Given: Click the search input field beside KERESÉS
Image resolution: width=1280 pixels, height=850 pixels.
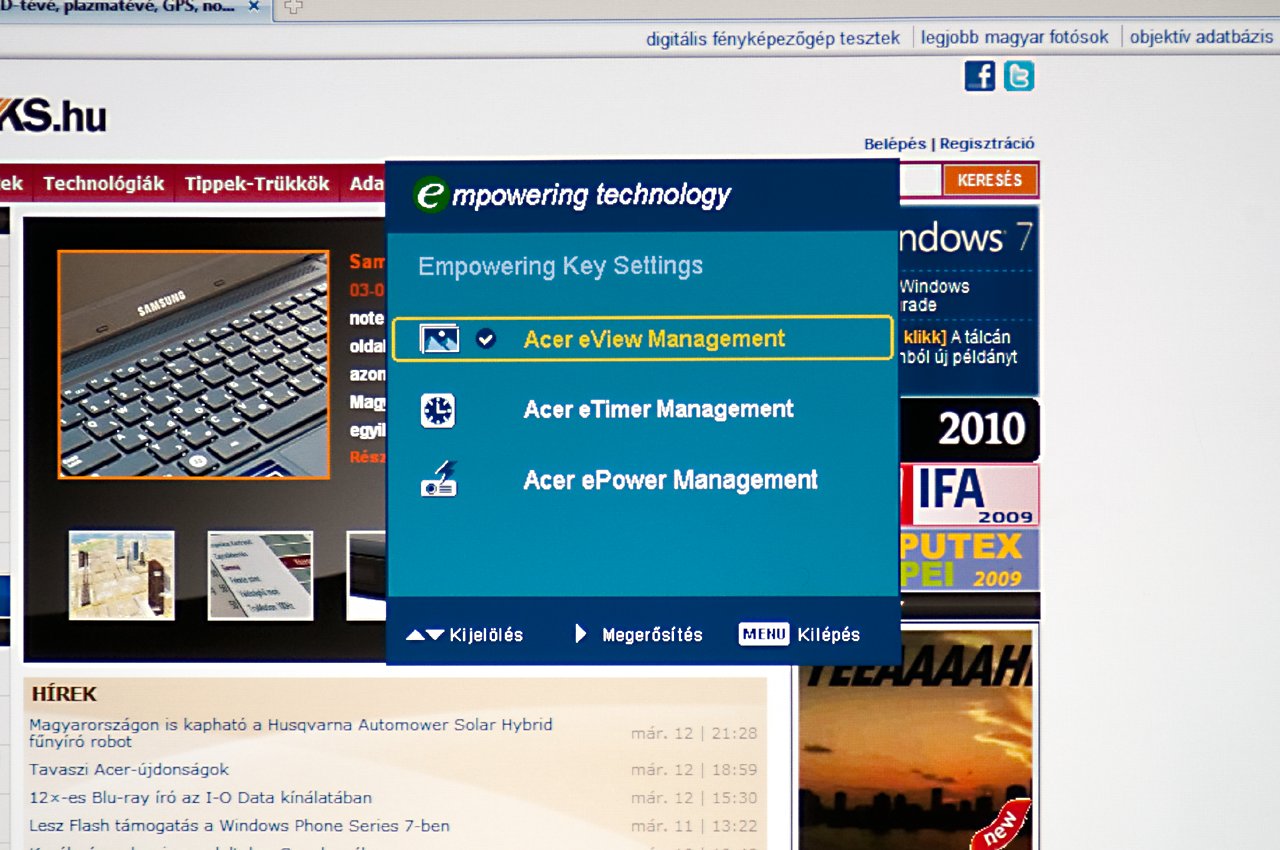Looking at the screenshot, I should point(919,180).
